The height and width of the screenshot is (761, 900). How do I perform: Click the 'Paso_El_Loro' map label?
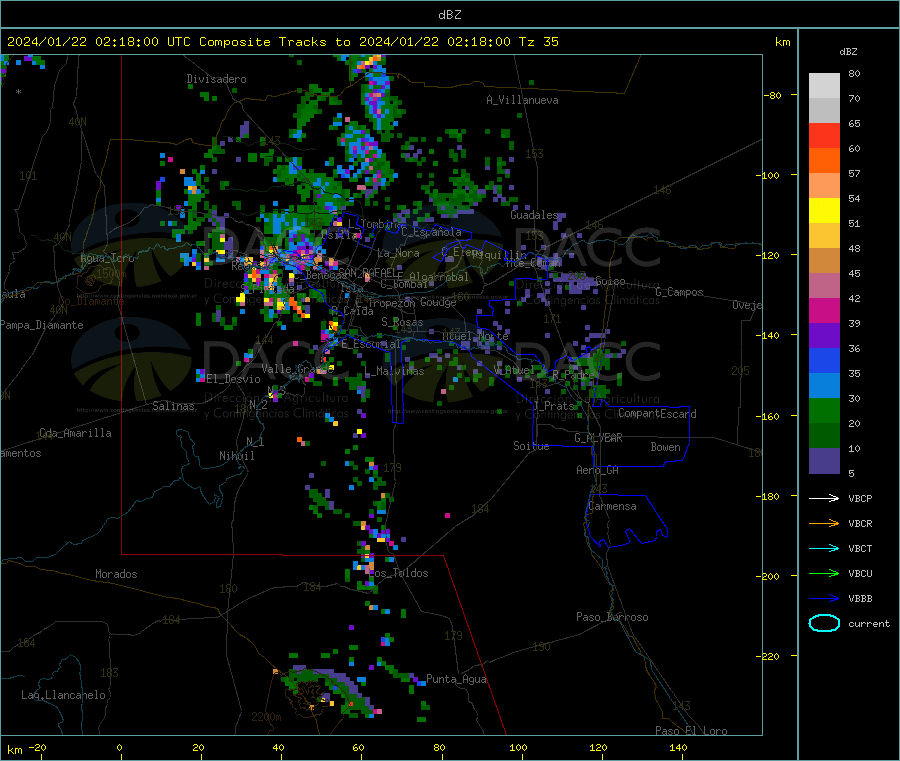click(691, 731)
